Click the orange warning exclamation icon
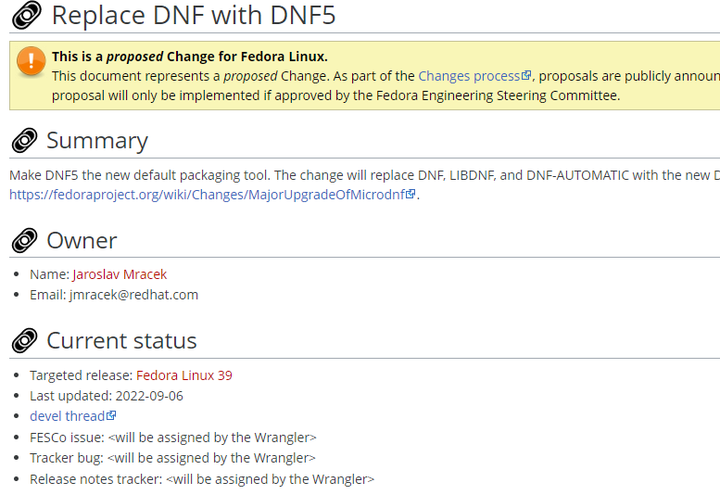The height and width of the screenshot is (495, 720). (x=31, y=62)
